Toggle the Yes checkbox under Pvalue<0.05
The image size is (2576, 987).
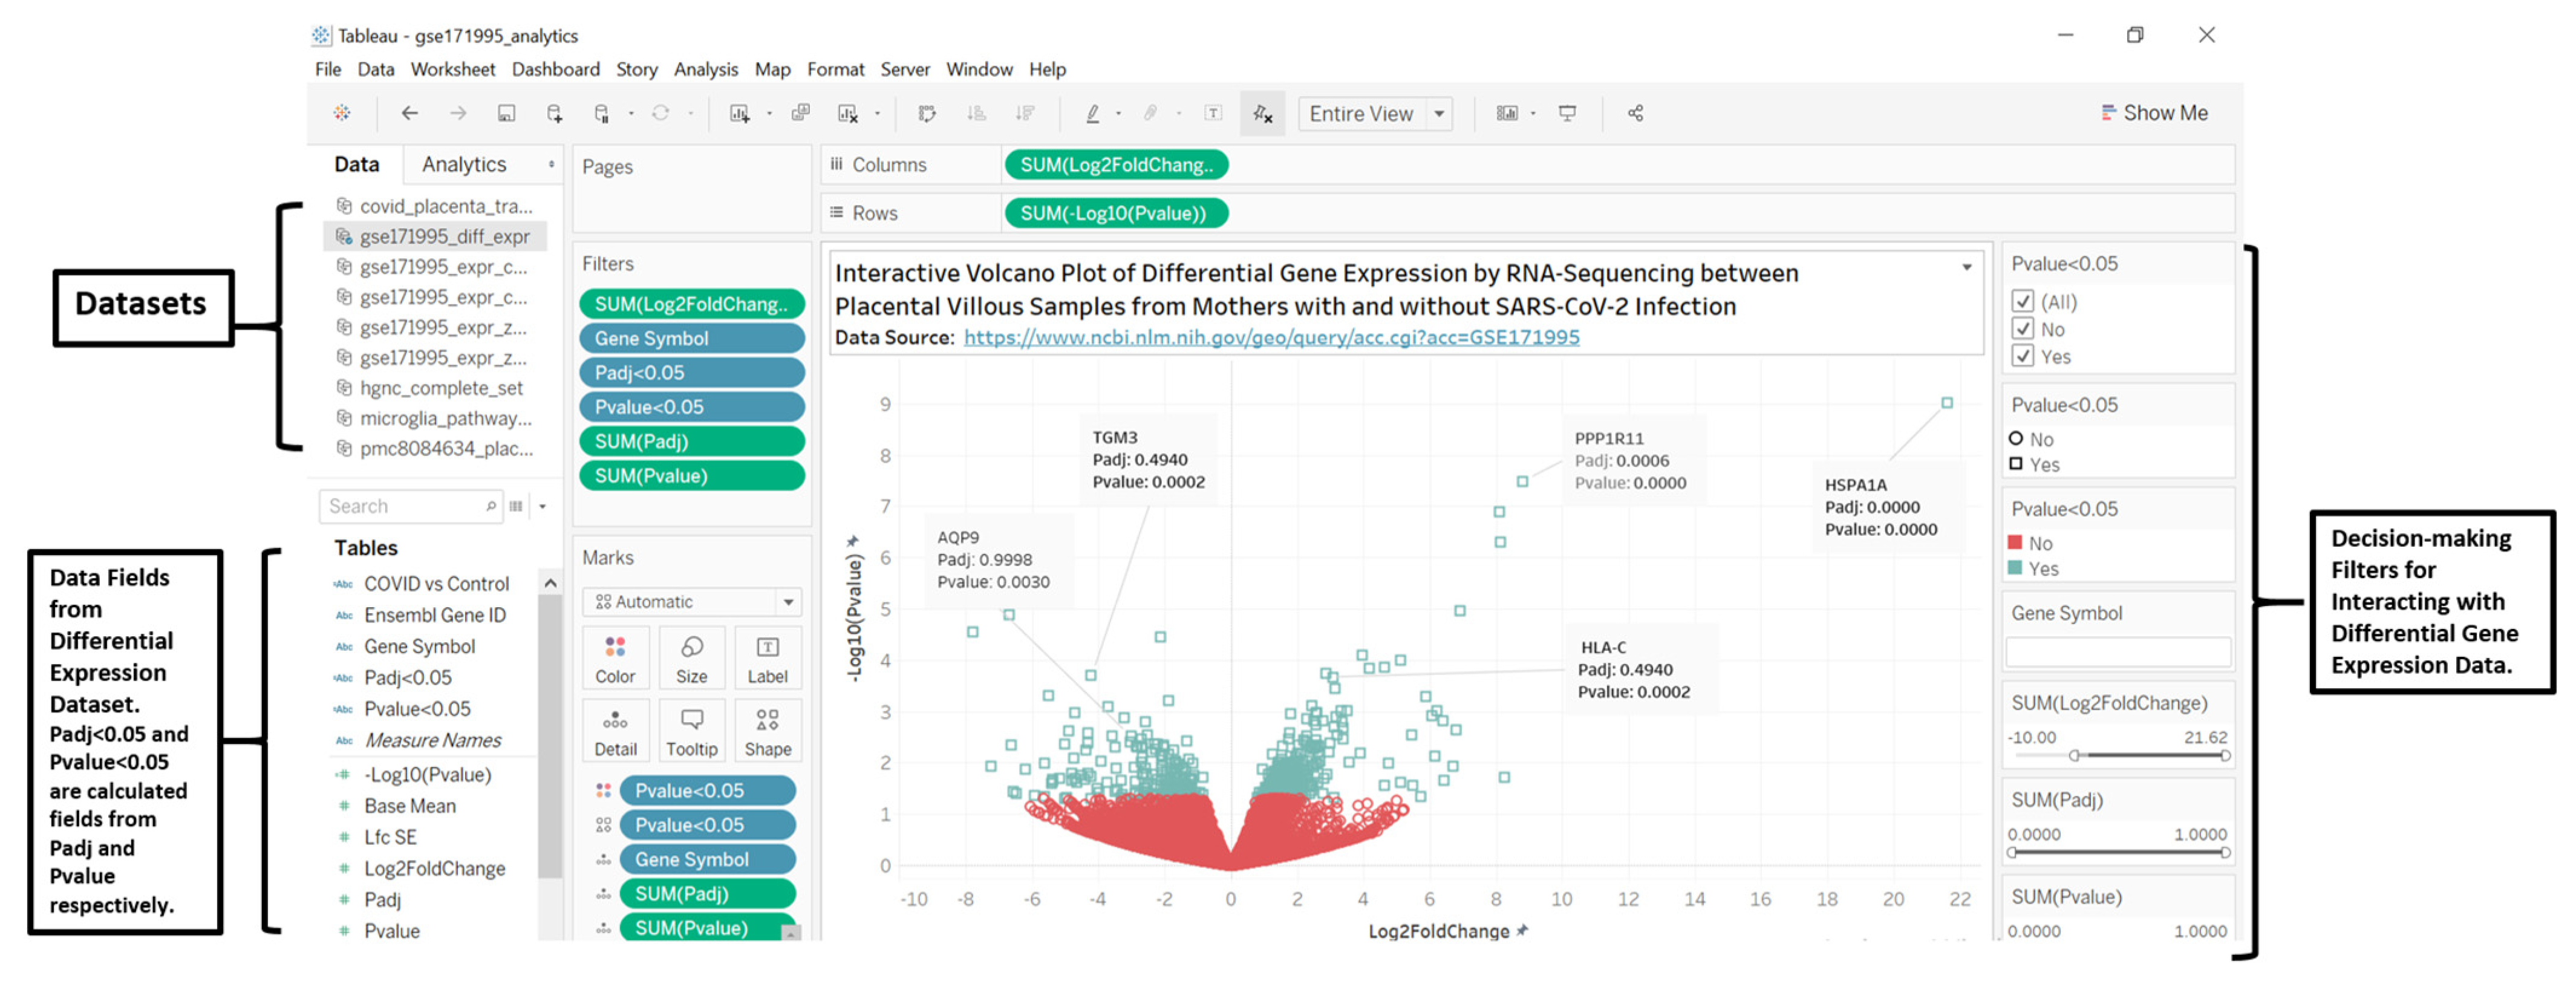pyautogui.click(x=2022, y=356)
